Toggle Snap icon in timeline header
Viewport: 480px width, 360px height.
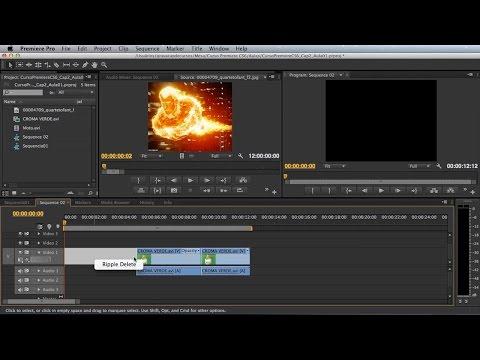coord(40,227)
